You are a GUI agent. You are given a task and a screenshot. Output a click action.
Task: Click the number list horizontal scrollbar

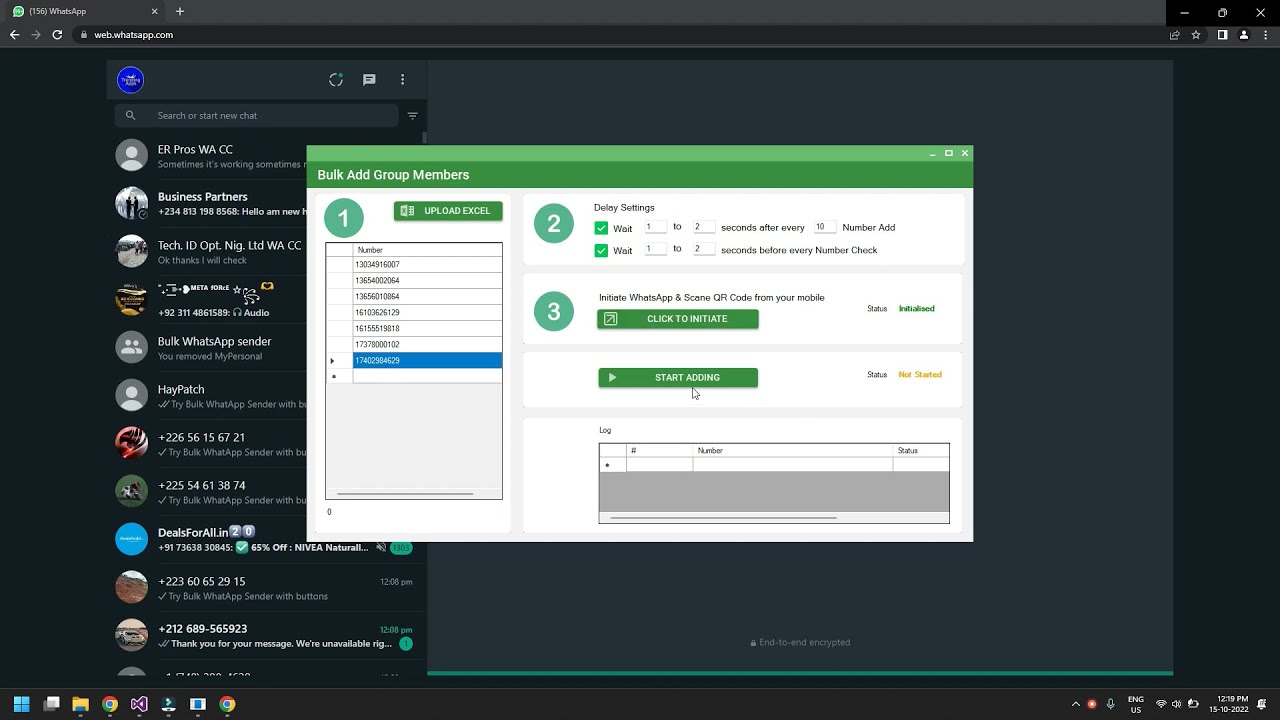[x=405, y=493]
